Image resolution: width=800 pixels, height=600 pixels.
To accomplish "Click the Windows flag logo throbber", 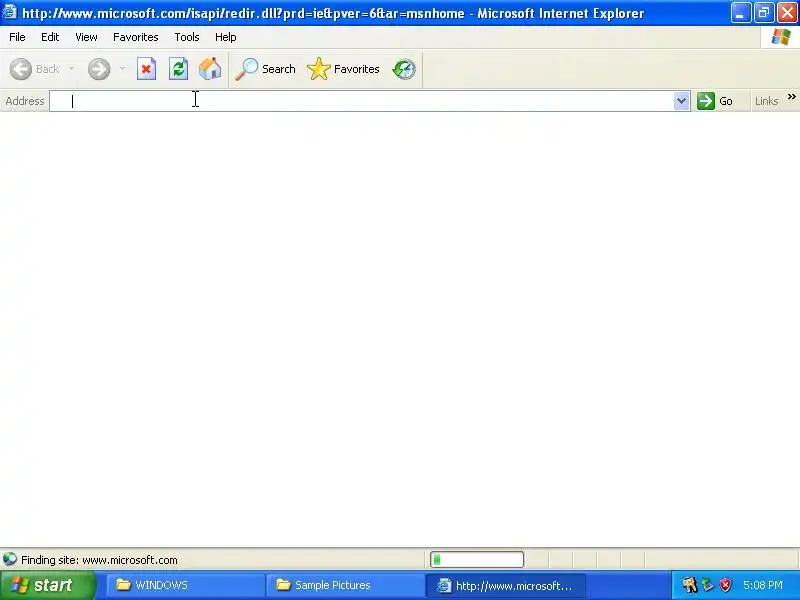I will [x=781, y=37].
